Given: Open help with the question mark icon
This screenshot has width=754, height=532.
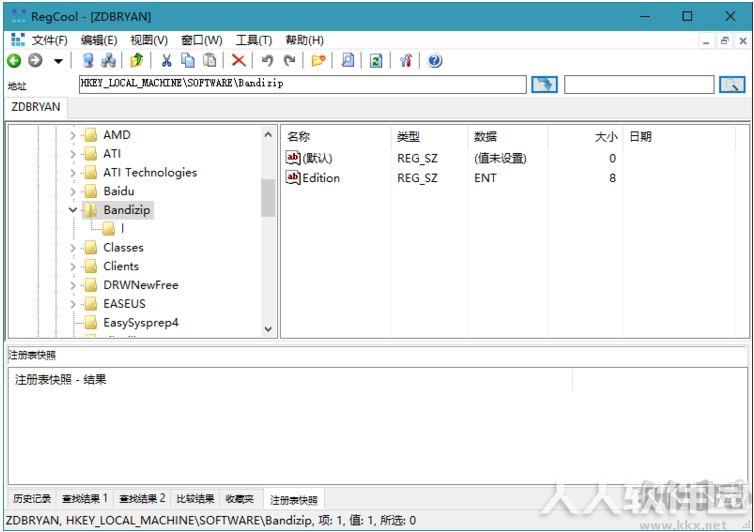Looking at the screenshot, I should click(435, 61).
